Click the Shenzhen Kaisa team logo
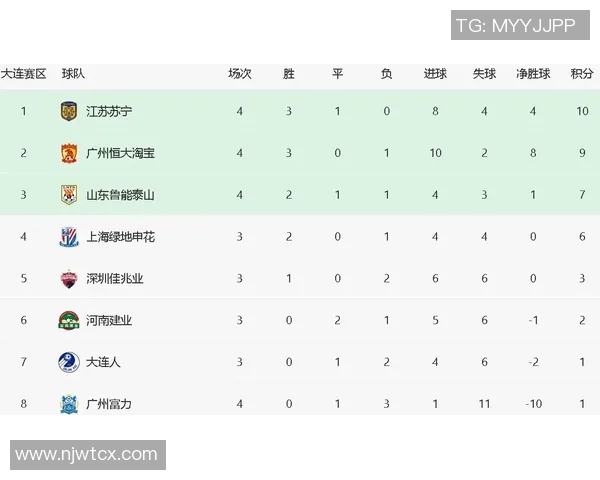This screenshot has height=480, width=600. (68, 279)
